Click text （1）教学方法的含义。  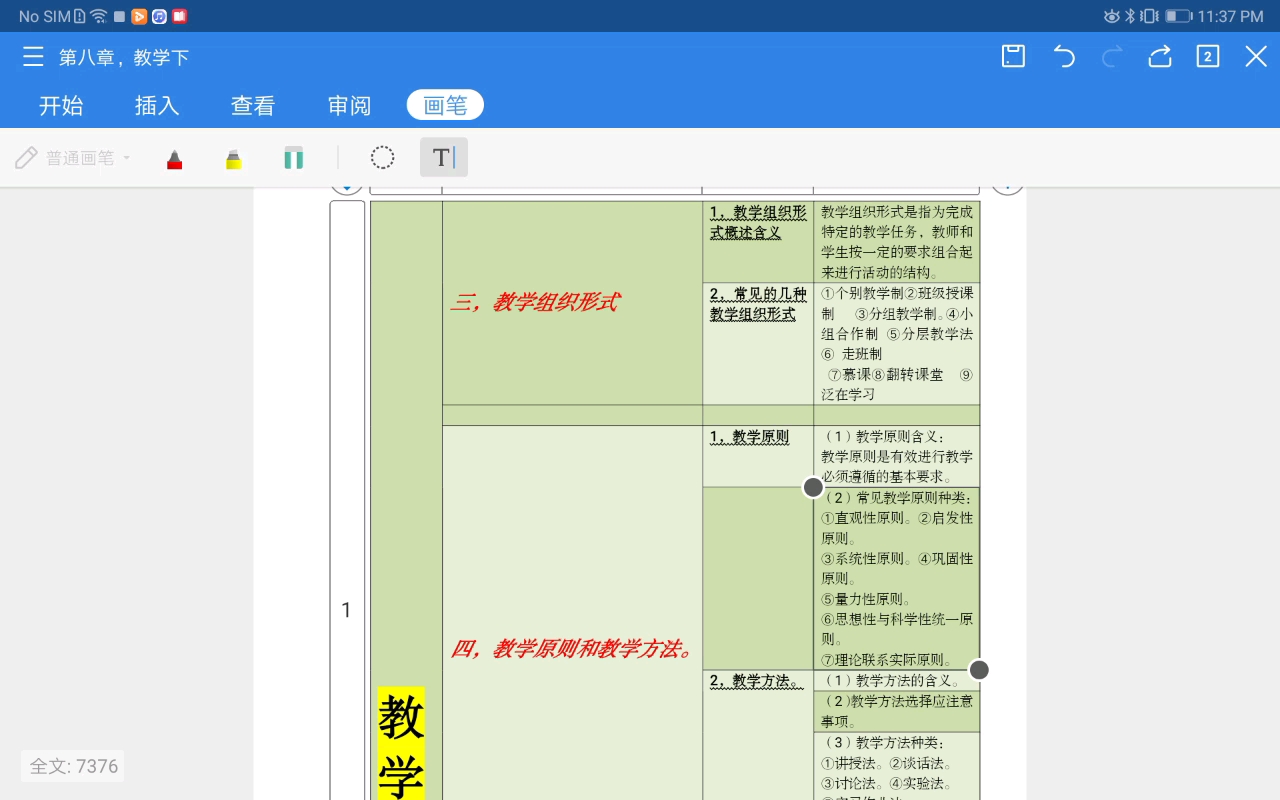[893, 681]
